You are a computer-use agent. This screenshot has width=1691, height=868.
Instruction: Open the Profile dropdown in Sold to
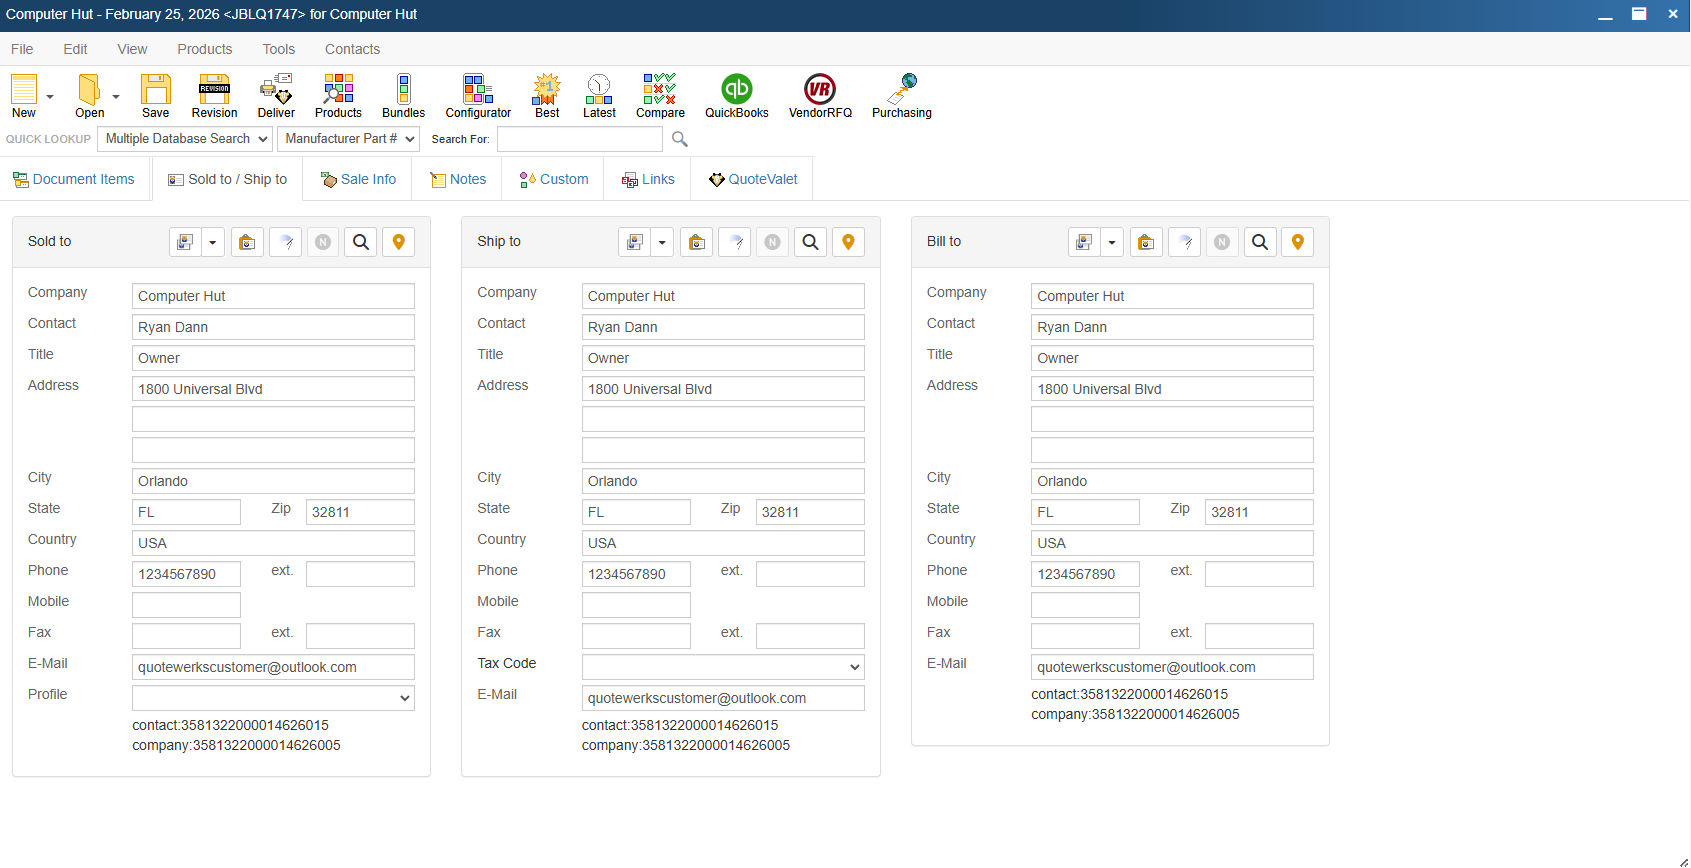[x=273, y=698]
